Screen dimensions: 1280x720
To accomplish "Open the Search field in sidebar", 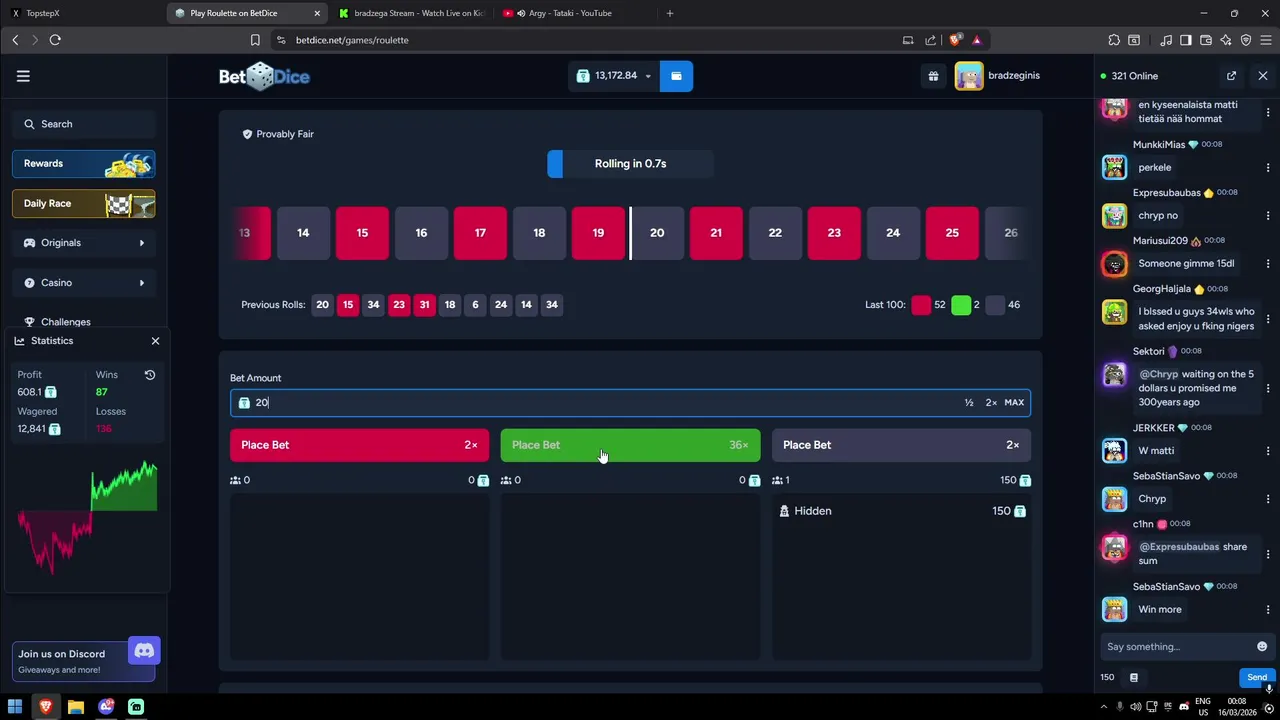I will click(x=84, y=124).
